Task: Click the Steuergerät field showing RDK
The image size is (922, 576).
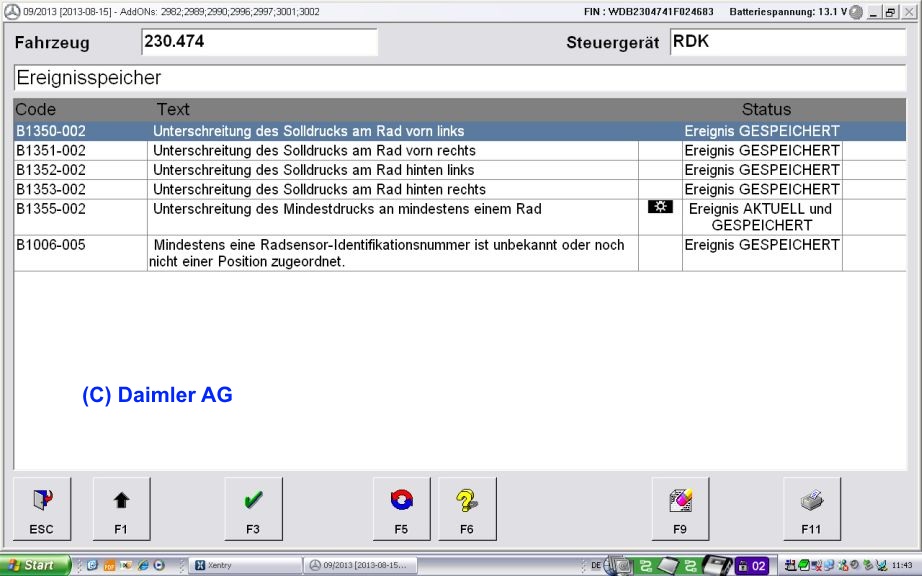Action: [787, 43]
